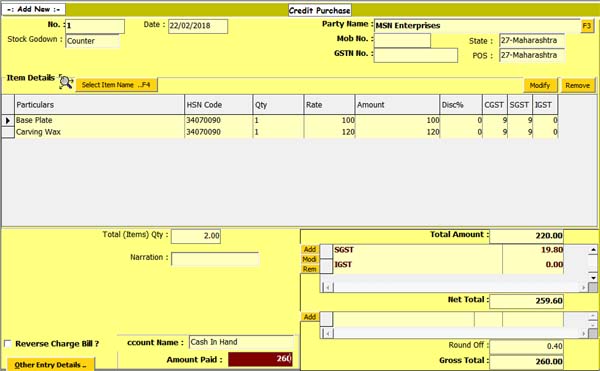
Task: Click the State field 27-Maharashtra
Action: click(x=532, y=41)
